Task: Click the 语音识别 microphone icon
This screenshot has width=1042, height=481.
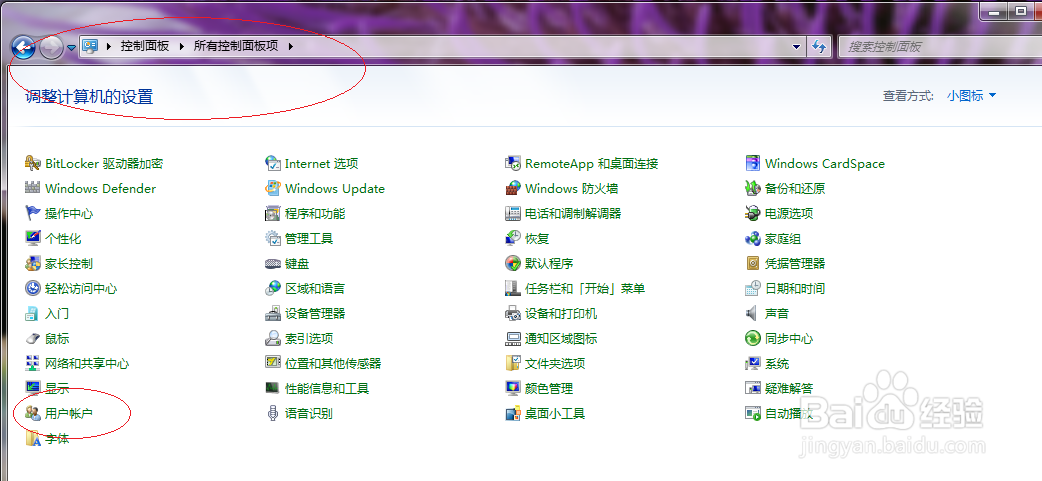Action: [272, 413]
